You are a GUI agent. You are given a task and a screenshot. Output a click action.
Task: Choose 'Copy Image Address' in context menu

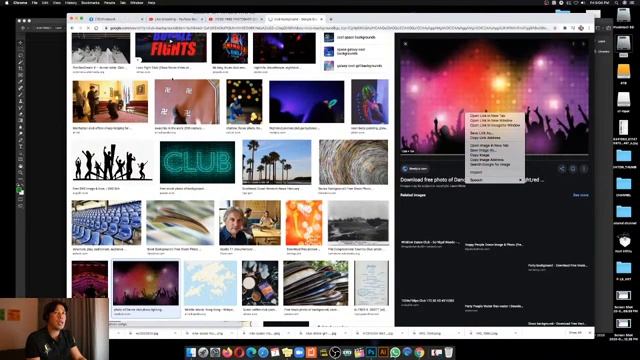click(x=487, y=160)
